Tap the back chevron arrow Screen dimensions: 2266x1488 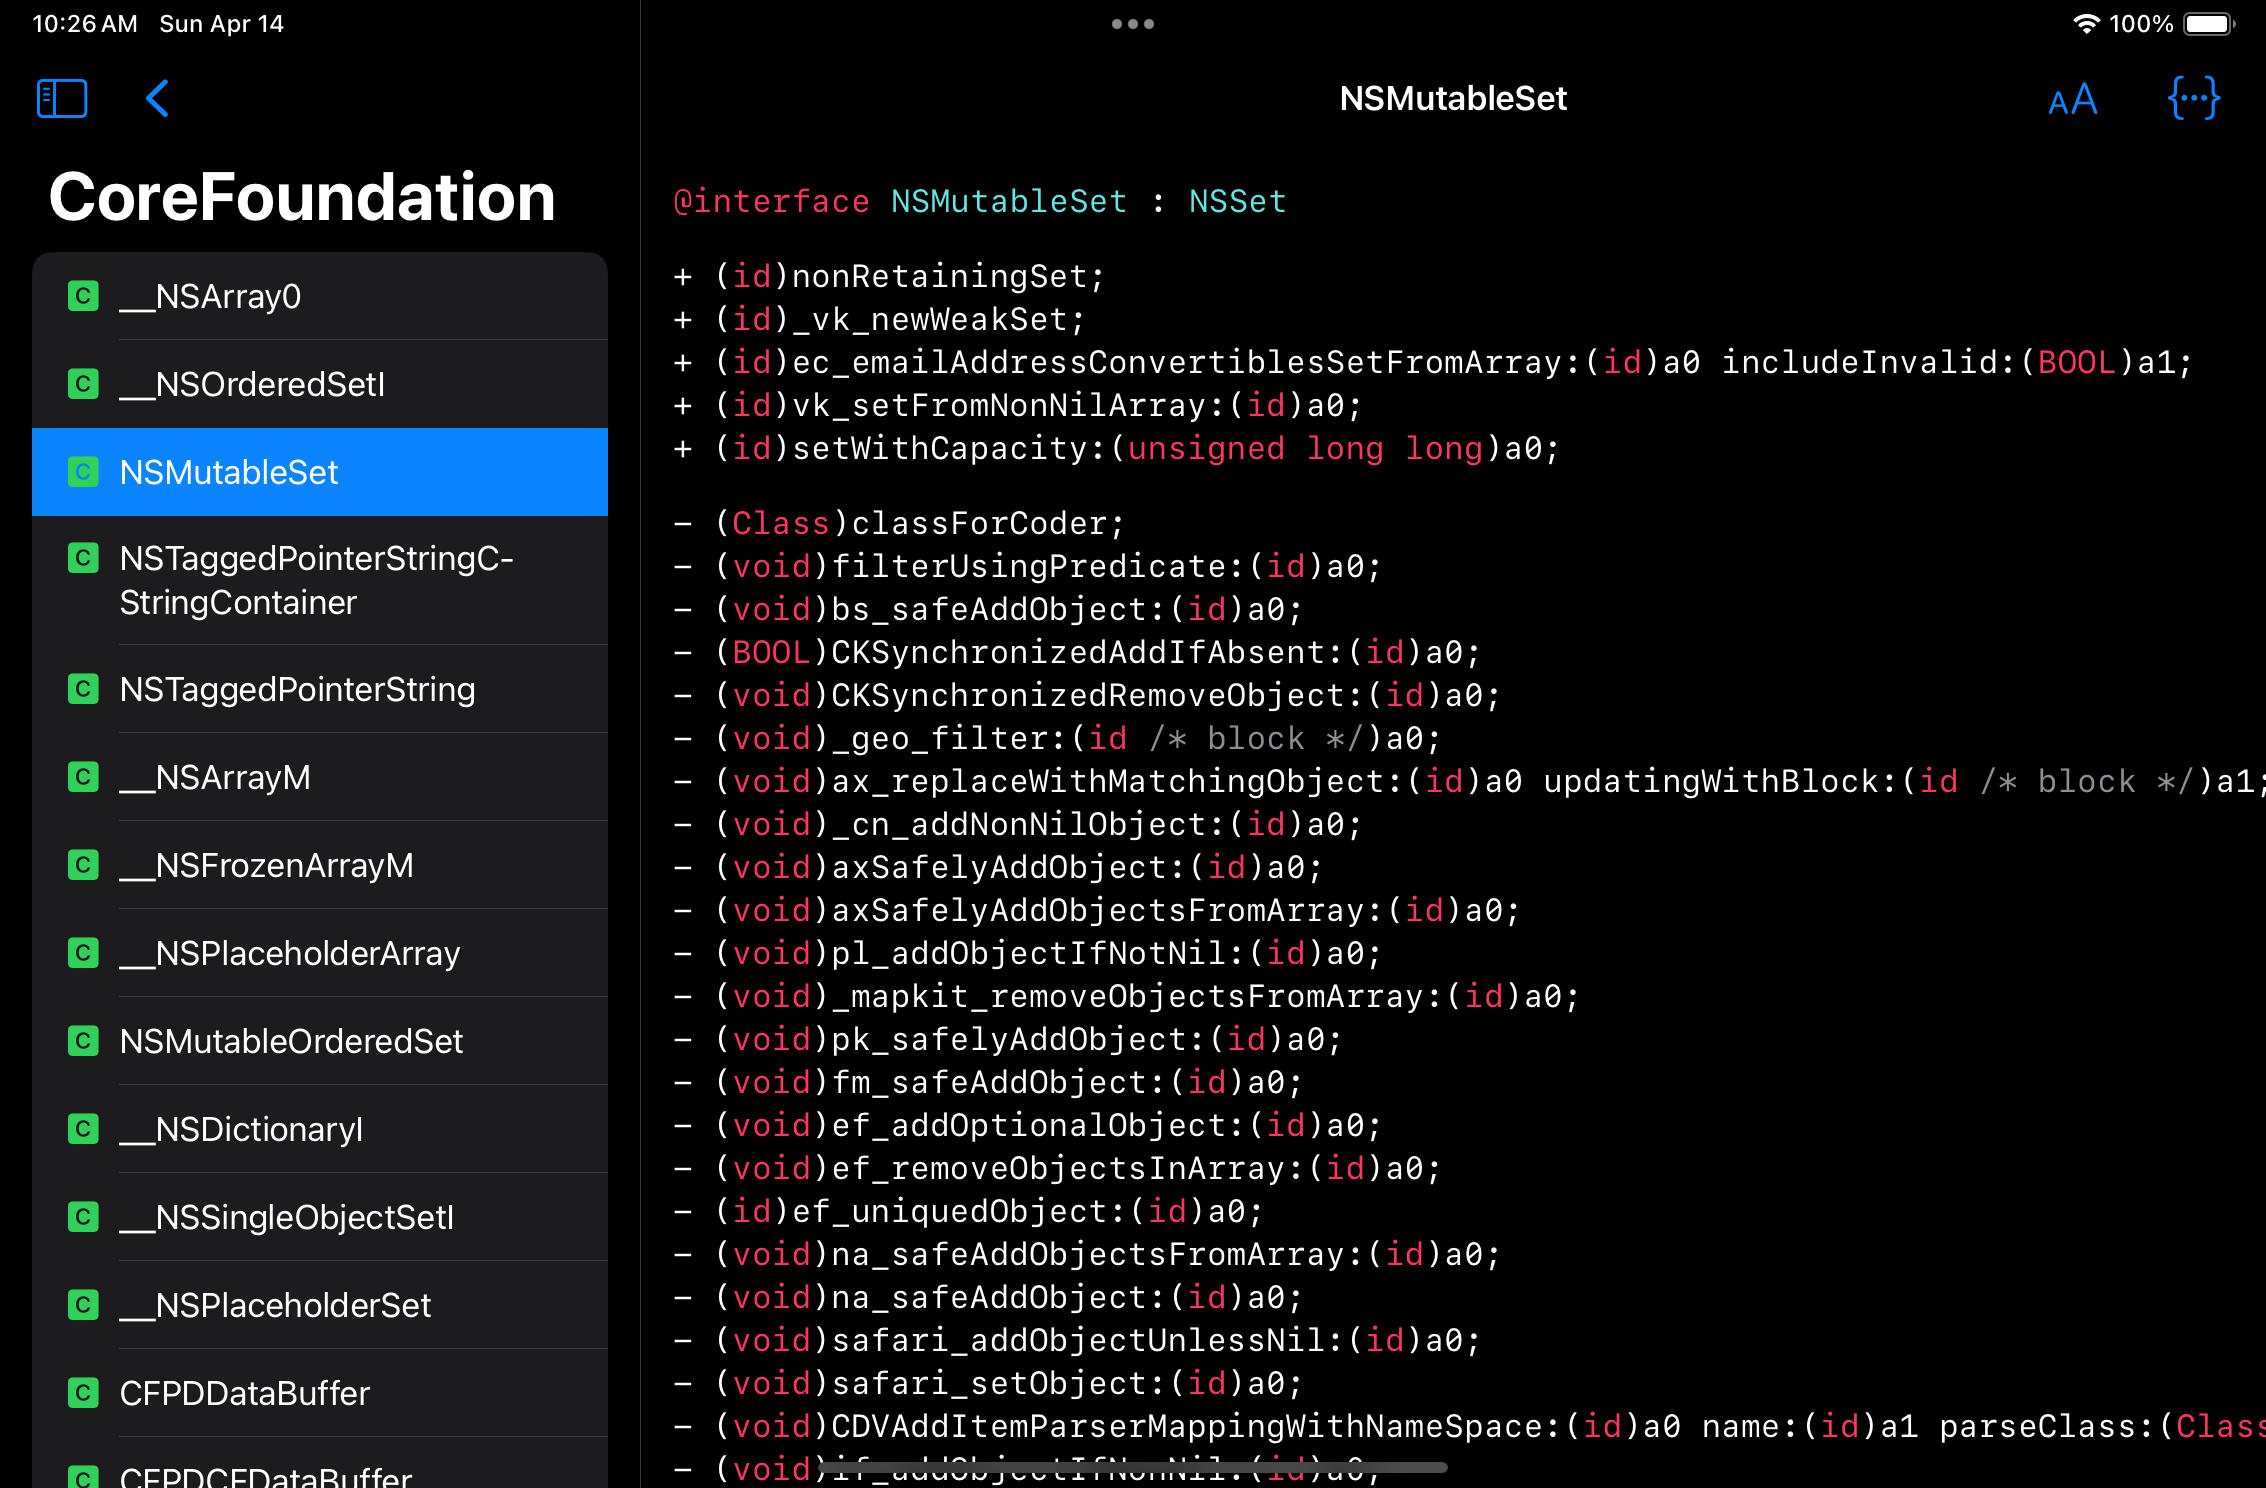tap(157, 98)
